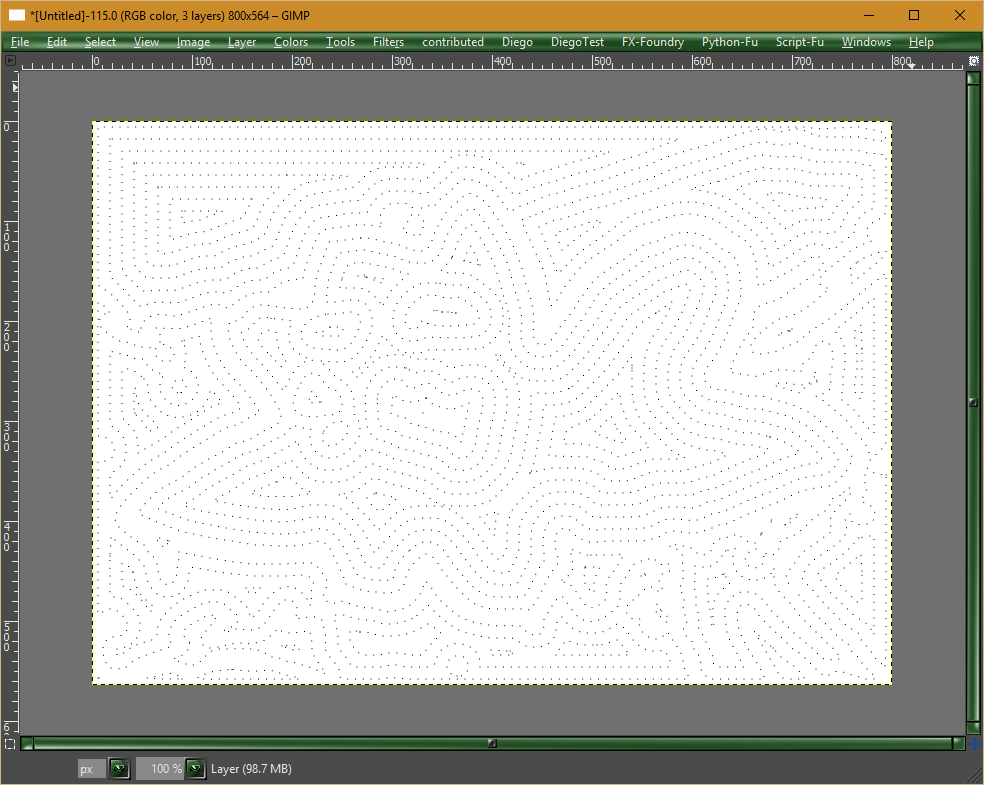Open the zoom level dropdown arrow
Viewport: 984px width, 785px height.
coord(196,769)
